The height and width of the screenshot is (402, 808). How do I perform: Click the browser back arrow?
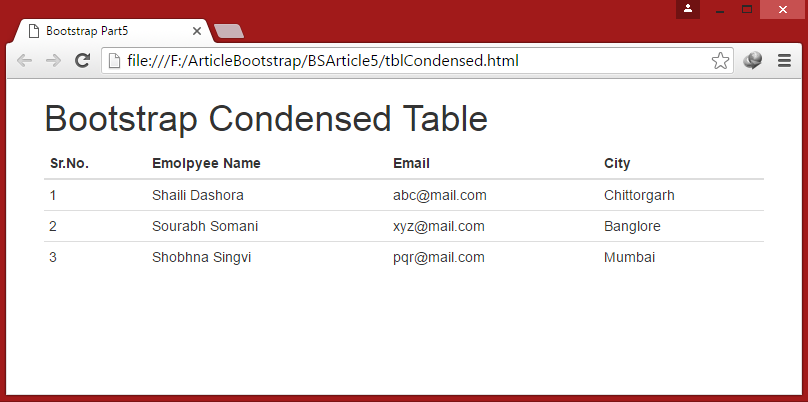[x=25, y=61]
